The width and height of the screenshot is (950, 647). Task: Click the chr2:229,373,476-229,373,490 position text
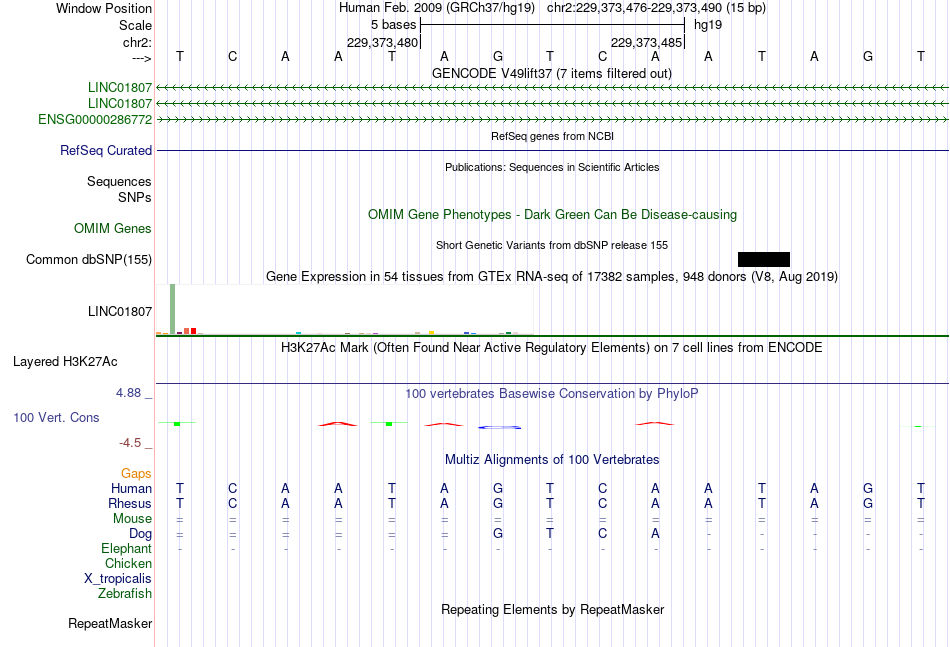[656, 8]
